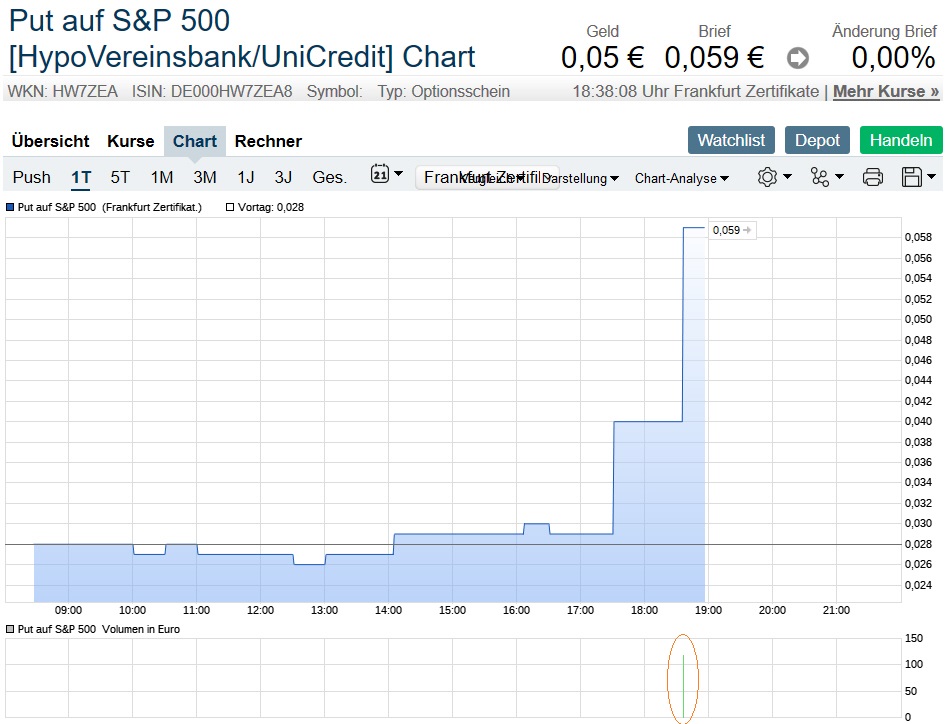Image resolution: width=951 pixels, height=724 pixels.
Task: Expand arrow next to settings gear
Action: pos(787,176)
